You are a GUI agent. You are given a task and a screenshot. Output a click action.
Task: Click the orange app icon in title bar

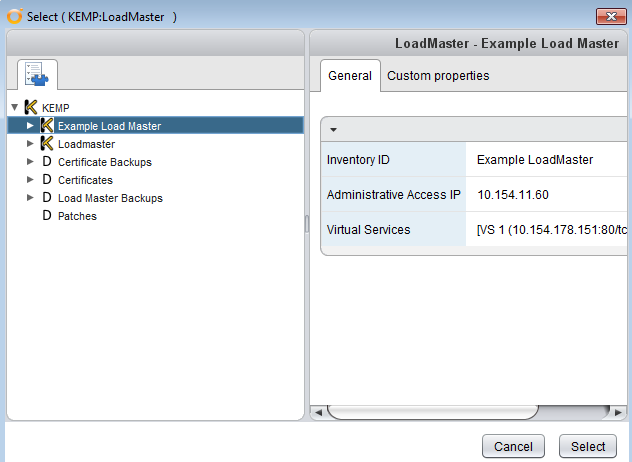point(15,17)
